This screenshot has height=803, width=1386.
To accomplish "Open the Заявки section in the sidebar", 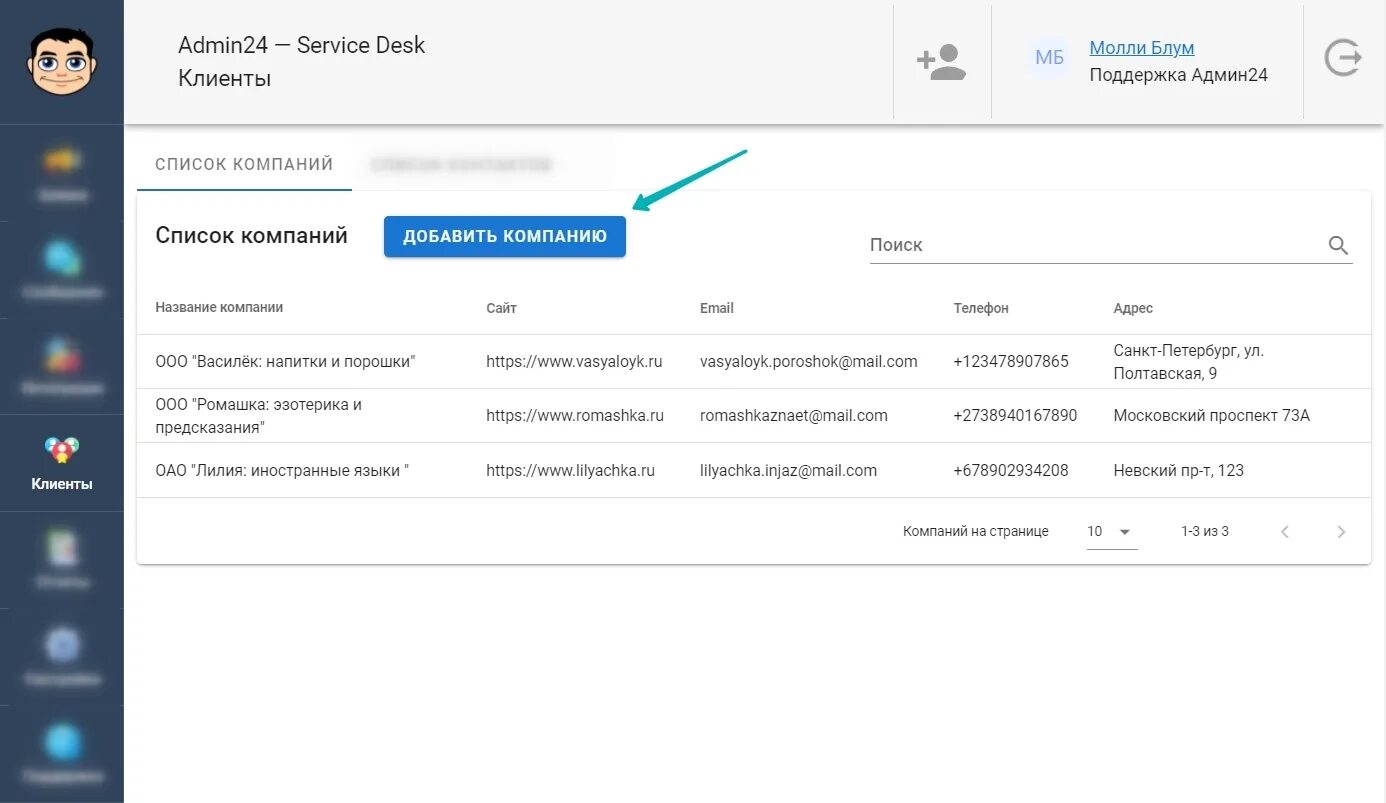I will click(62, 170).
